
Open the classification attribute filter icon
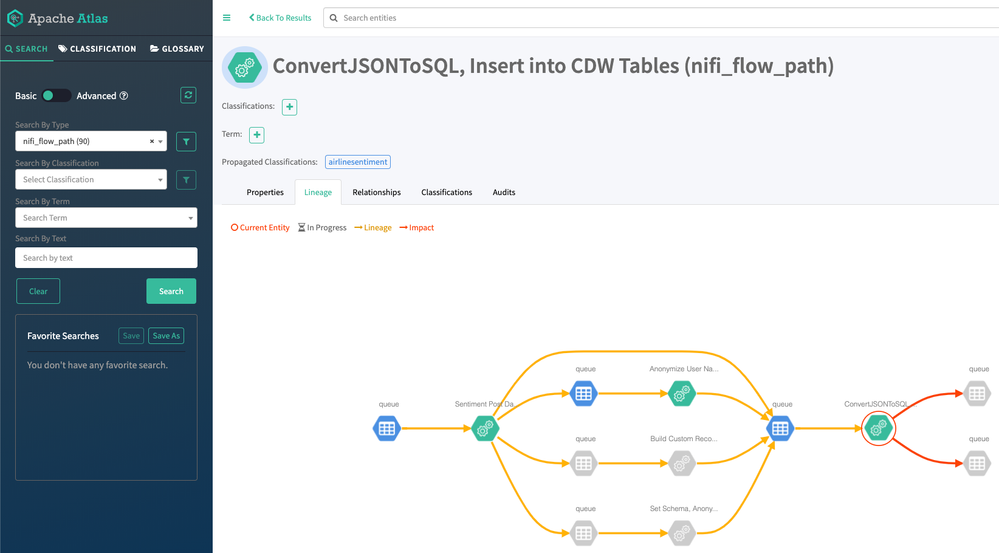tap(186, 180)
